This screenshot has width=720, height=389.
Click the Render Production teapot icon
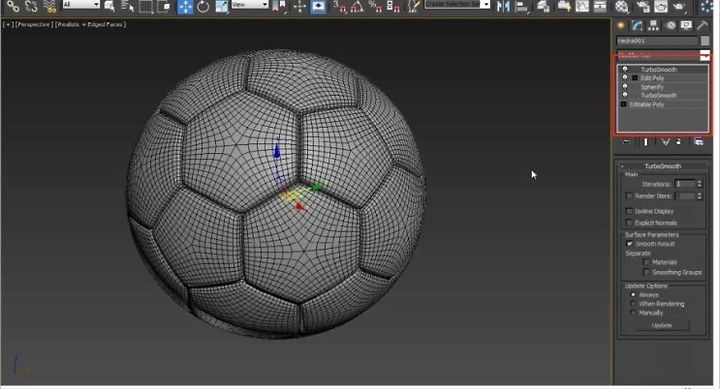pos(680,6)
